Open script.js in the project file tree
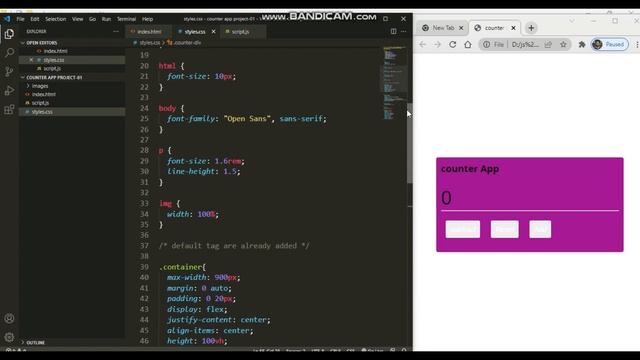640x360 pixels. coord(40,103)
